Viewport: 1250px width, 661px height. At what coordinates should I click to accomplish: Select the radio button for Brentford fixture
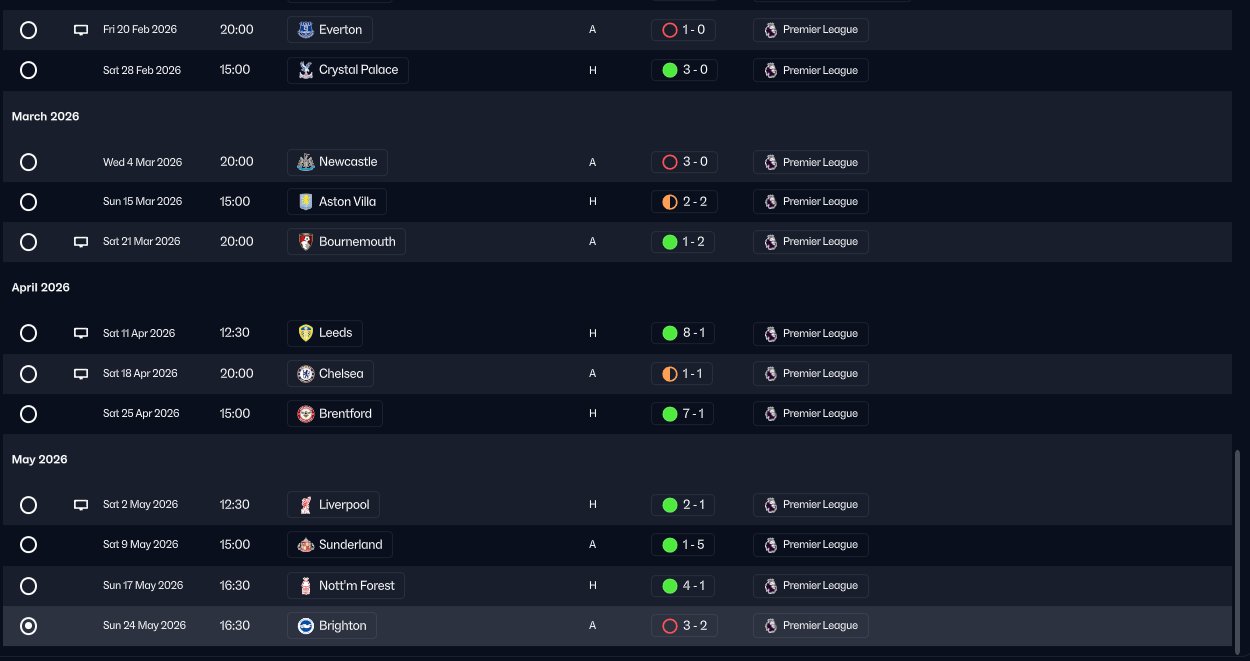pyautogui.click(x=28, y=414)
